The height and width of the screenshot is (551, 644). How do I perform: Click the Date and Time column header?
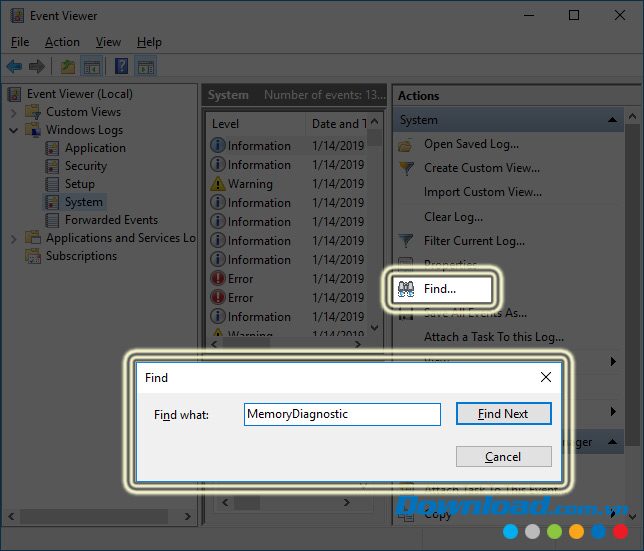point(338,124)
